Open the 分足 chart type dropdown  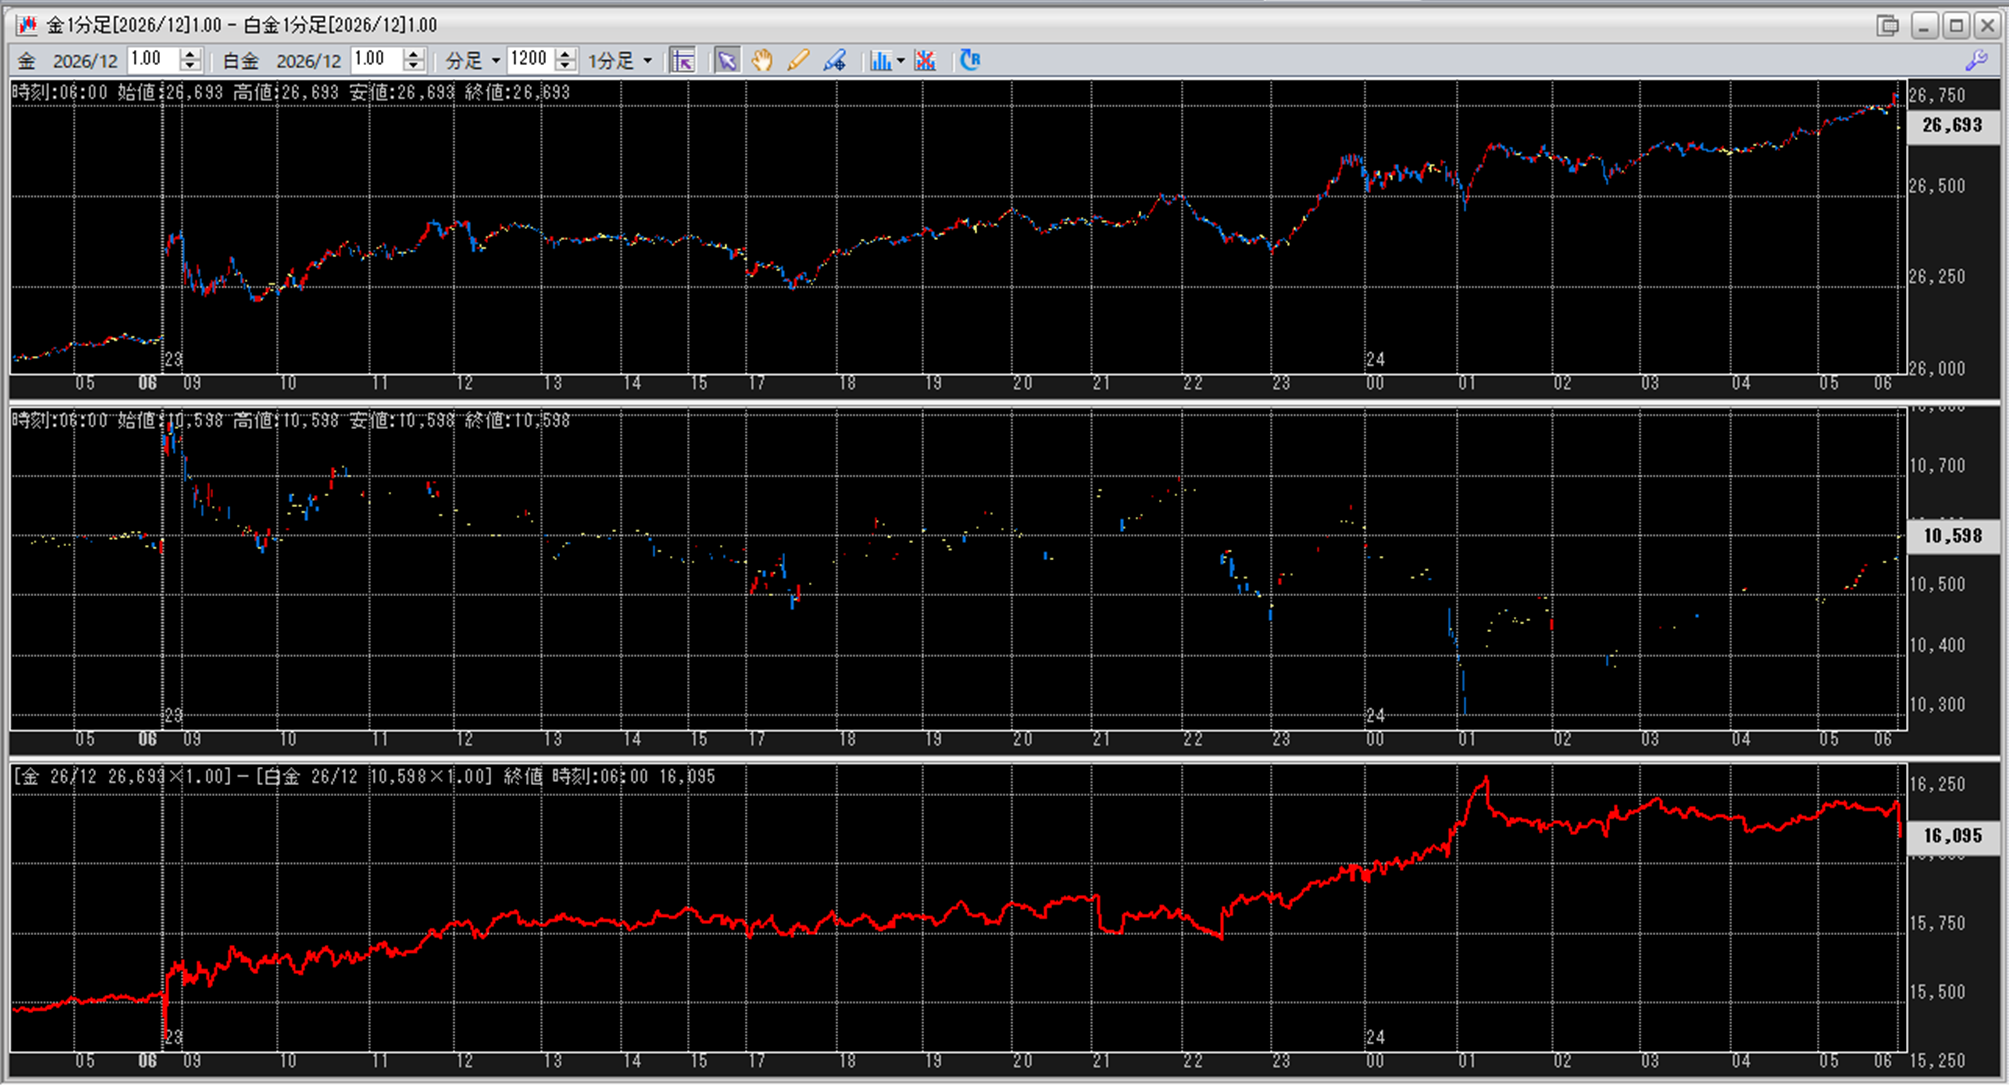point(472,61)
